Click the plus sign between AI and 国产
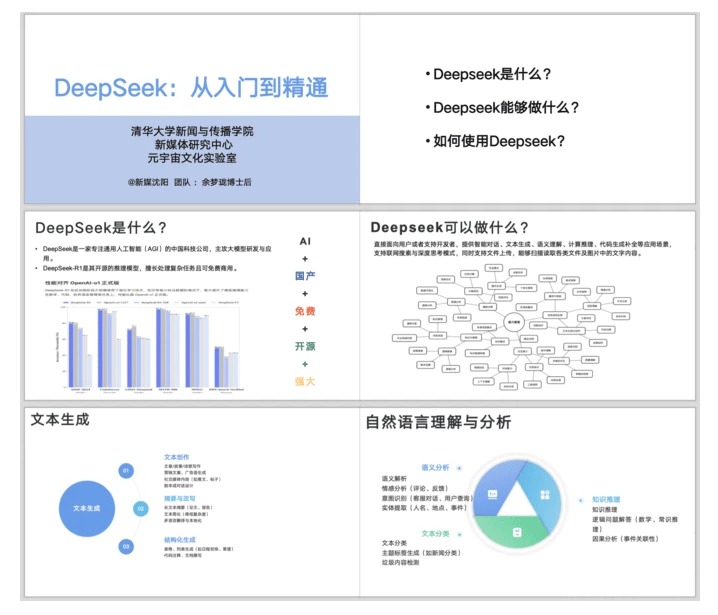Viewport: 718px width, 615px height. 305,259
